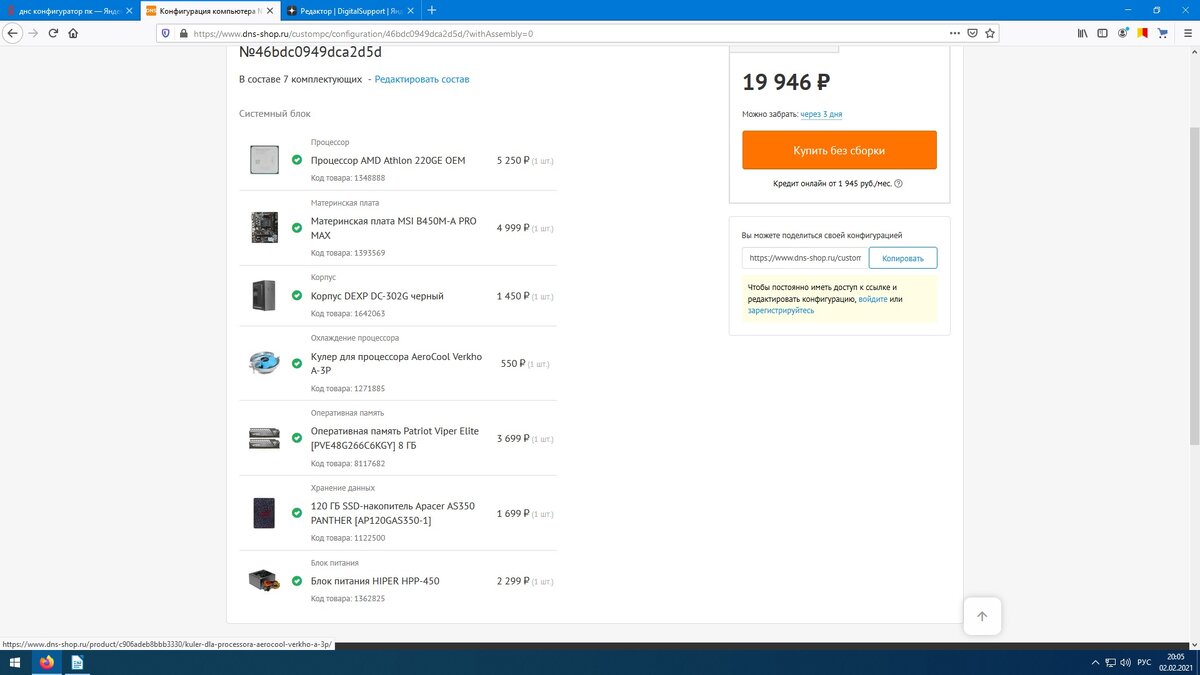Click total price '19 946 ₽'
This screenshot has width=1200, height=675.
point(786,82)
